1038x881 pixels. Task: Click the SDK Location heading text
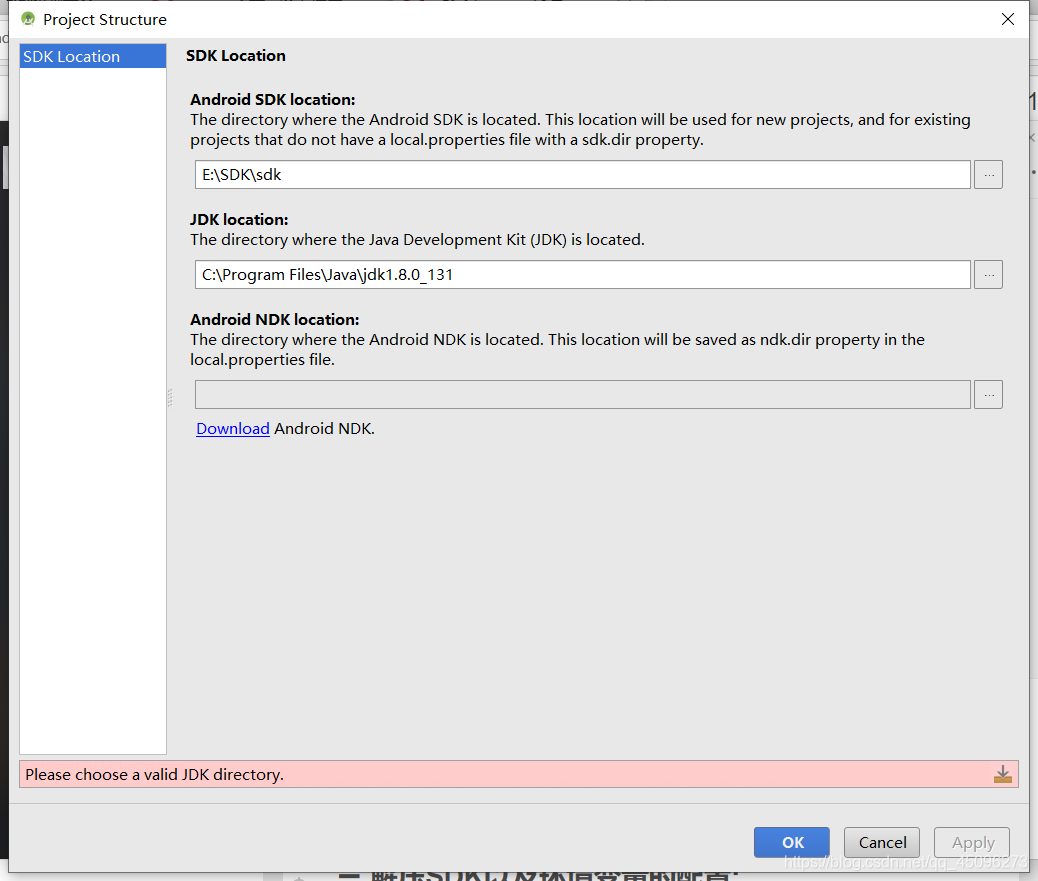[236, 56]
